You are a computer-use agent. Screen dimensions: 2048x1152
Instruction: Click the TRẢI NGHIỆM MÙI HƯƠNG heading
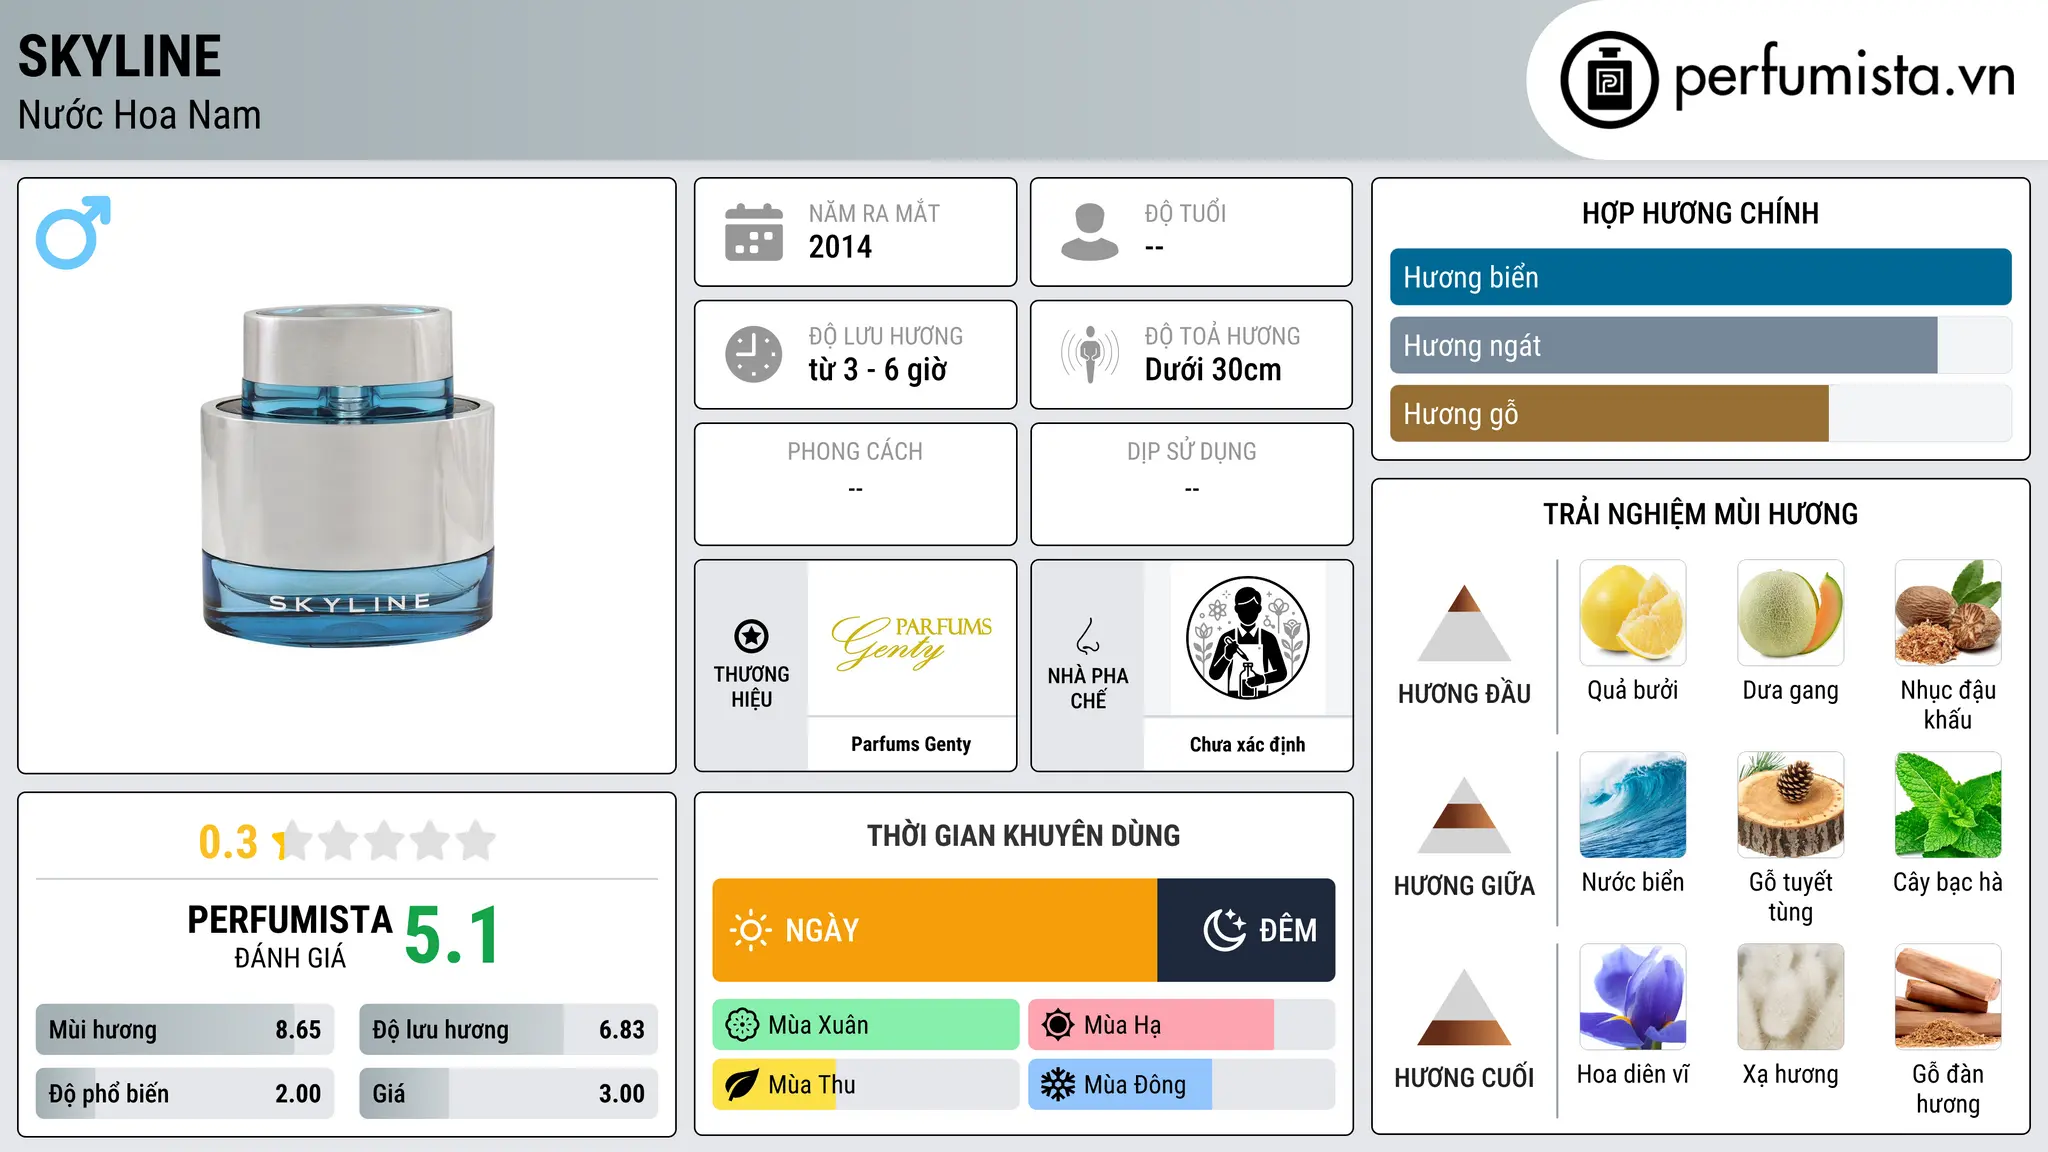[x=1700, y=514]
